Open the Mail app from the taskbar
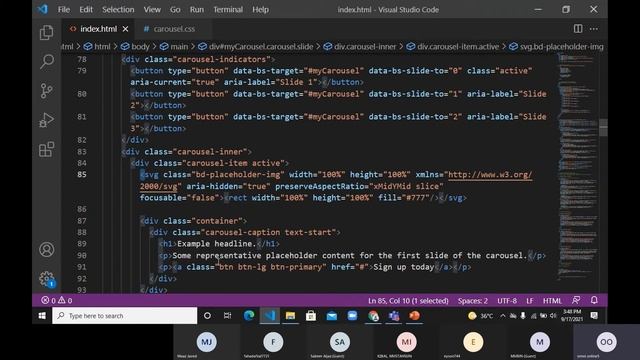Image resolution: width=640 pixels, height=360 pixels. [x=331, y=316]
